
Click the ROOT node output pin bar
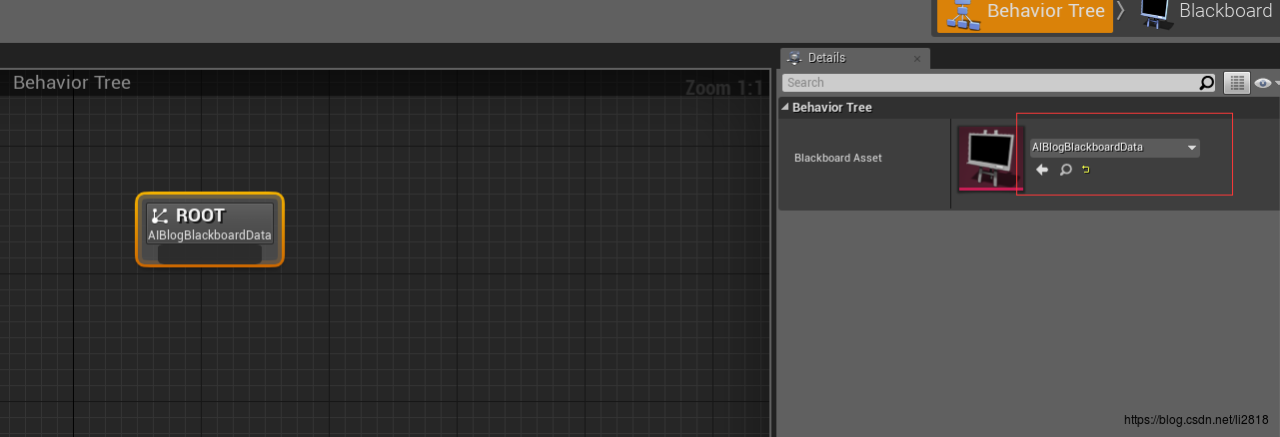point(210,255)
